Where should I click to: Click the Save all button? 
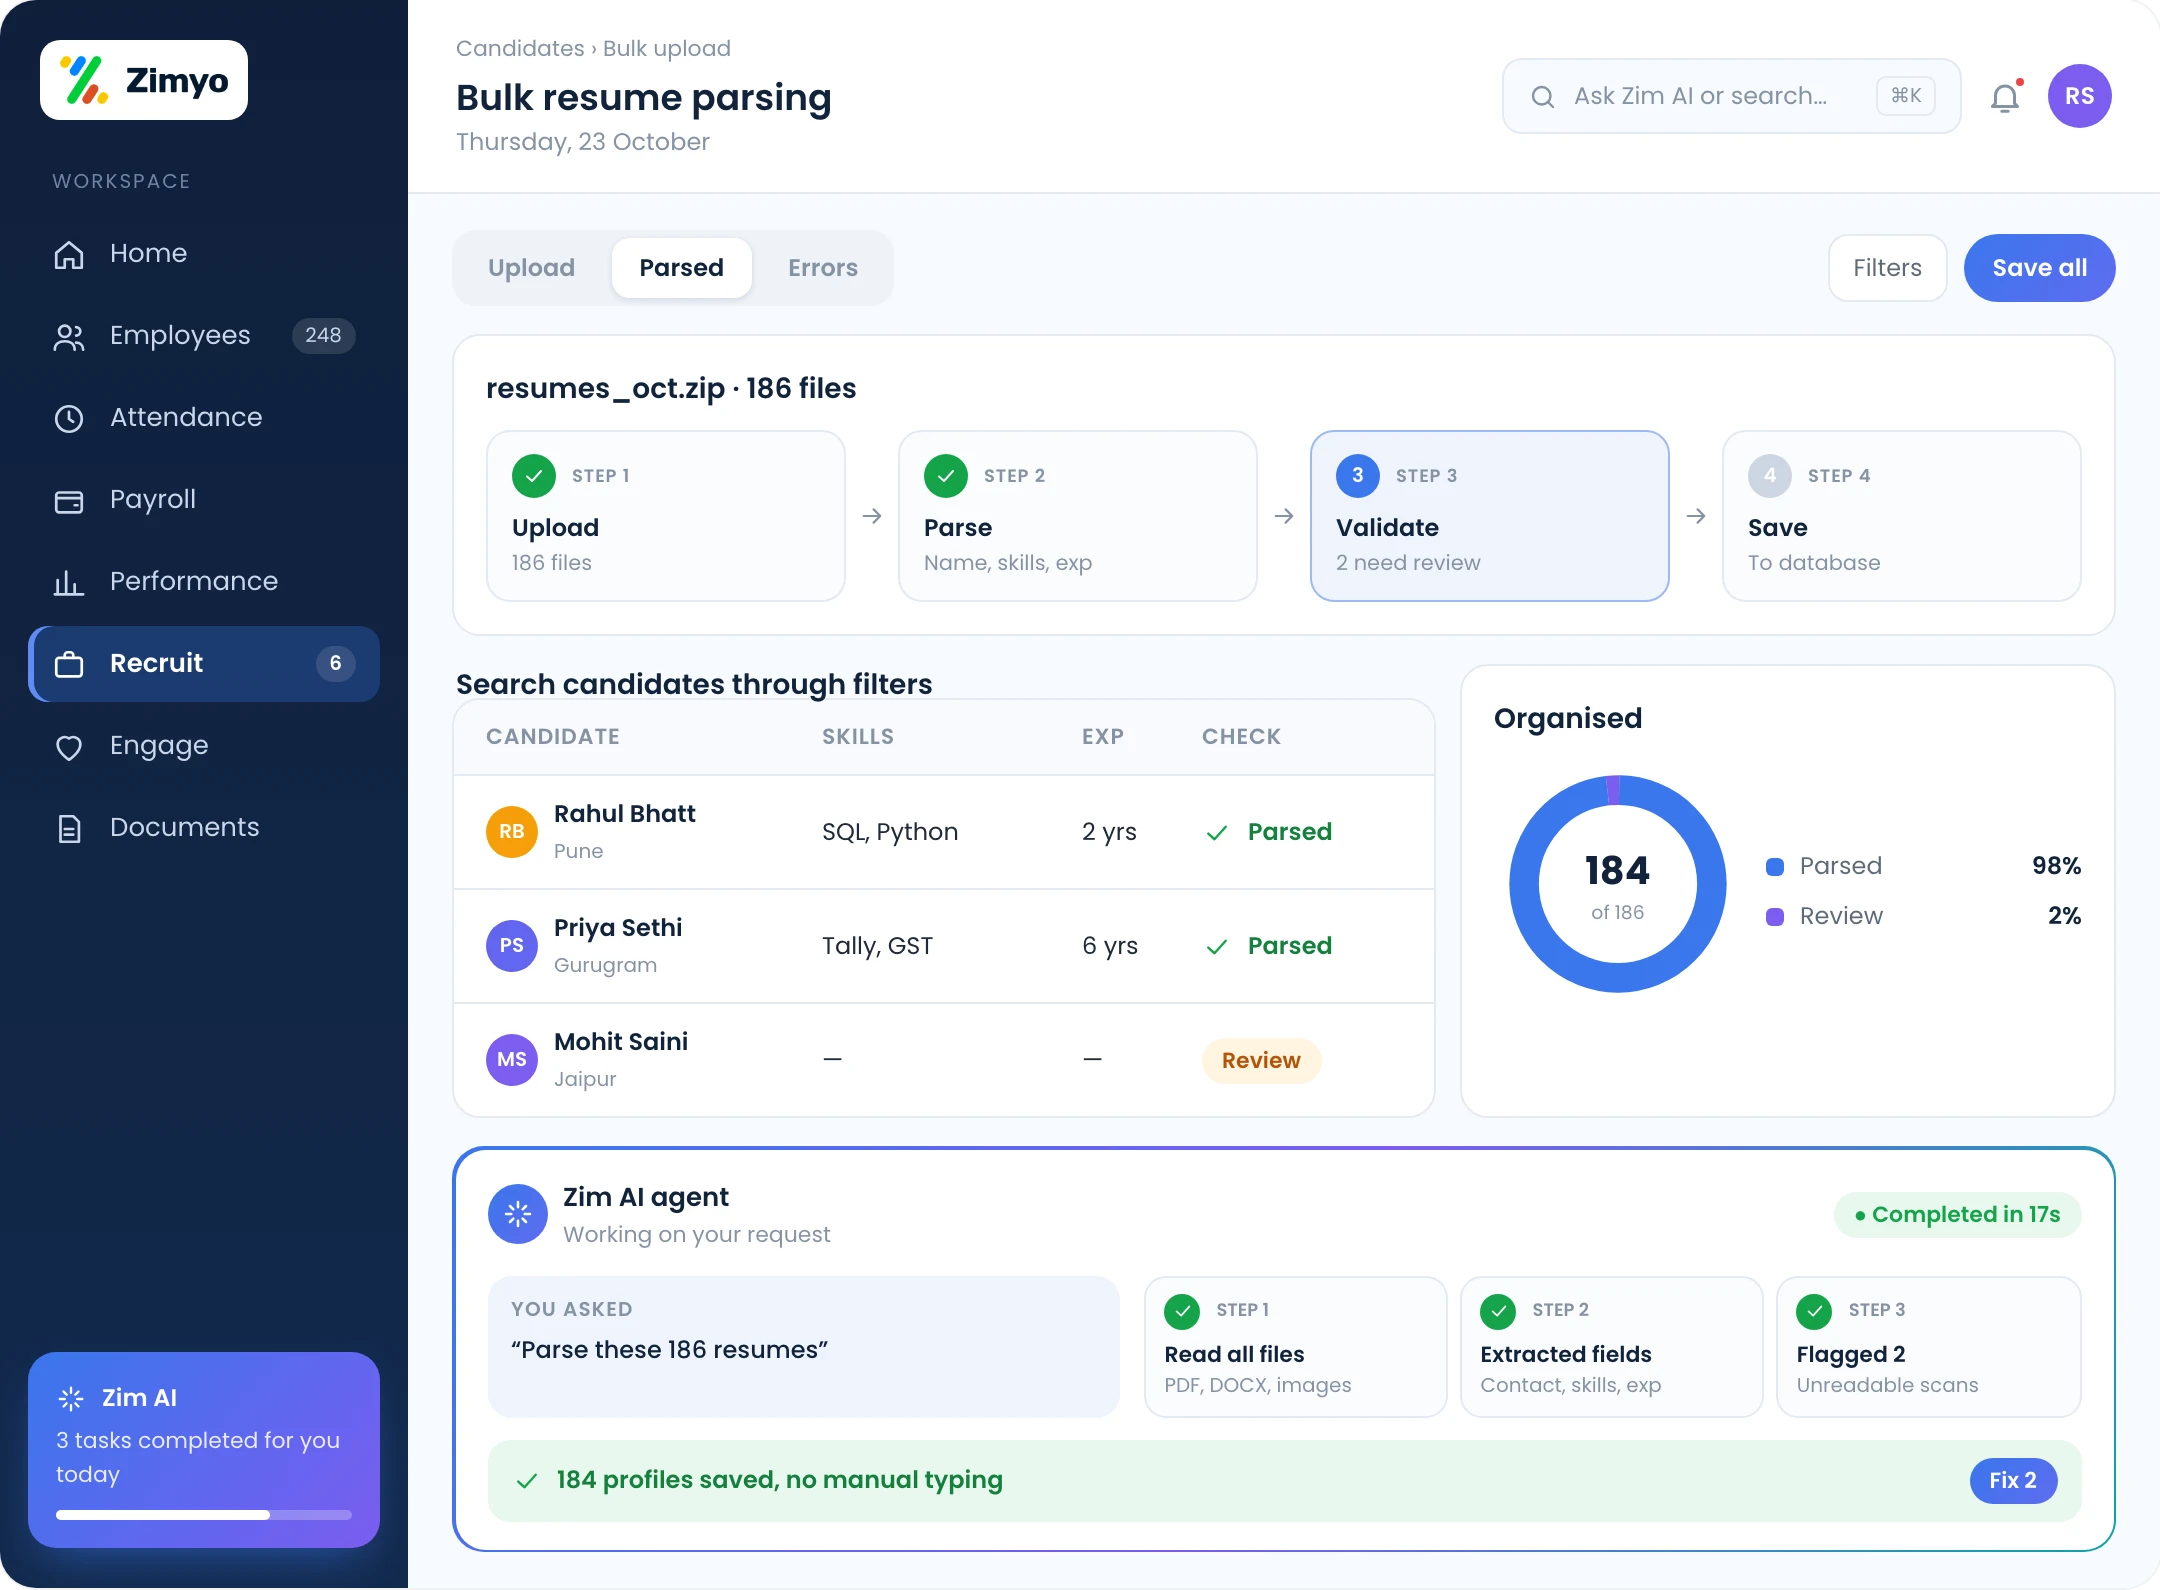2039,267
